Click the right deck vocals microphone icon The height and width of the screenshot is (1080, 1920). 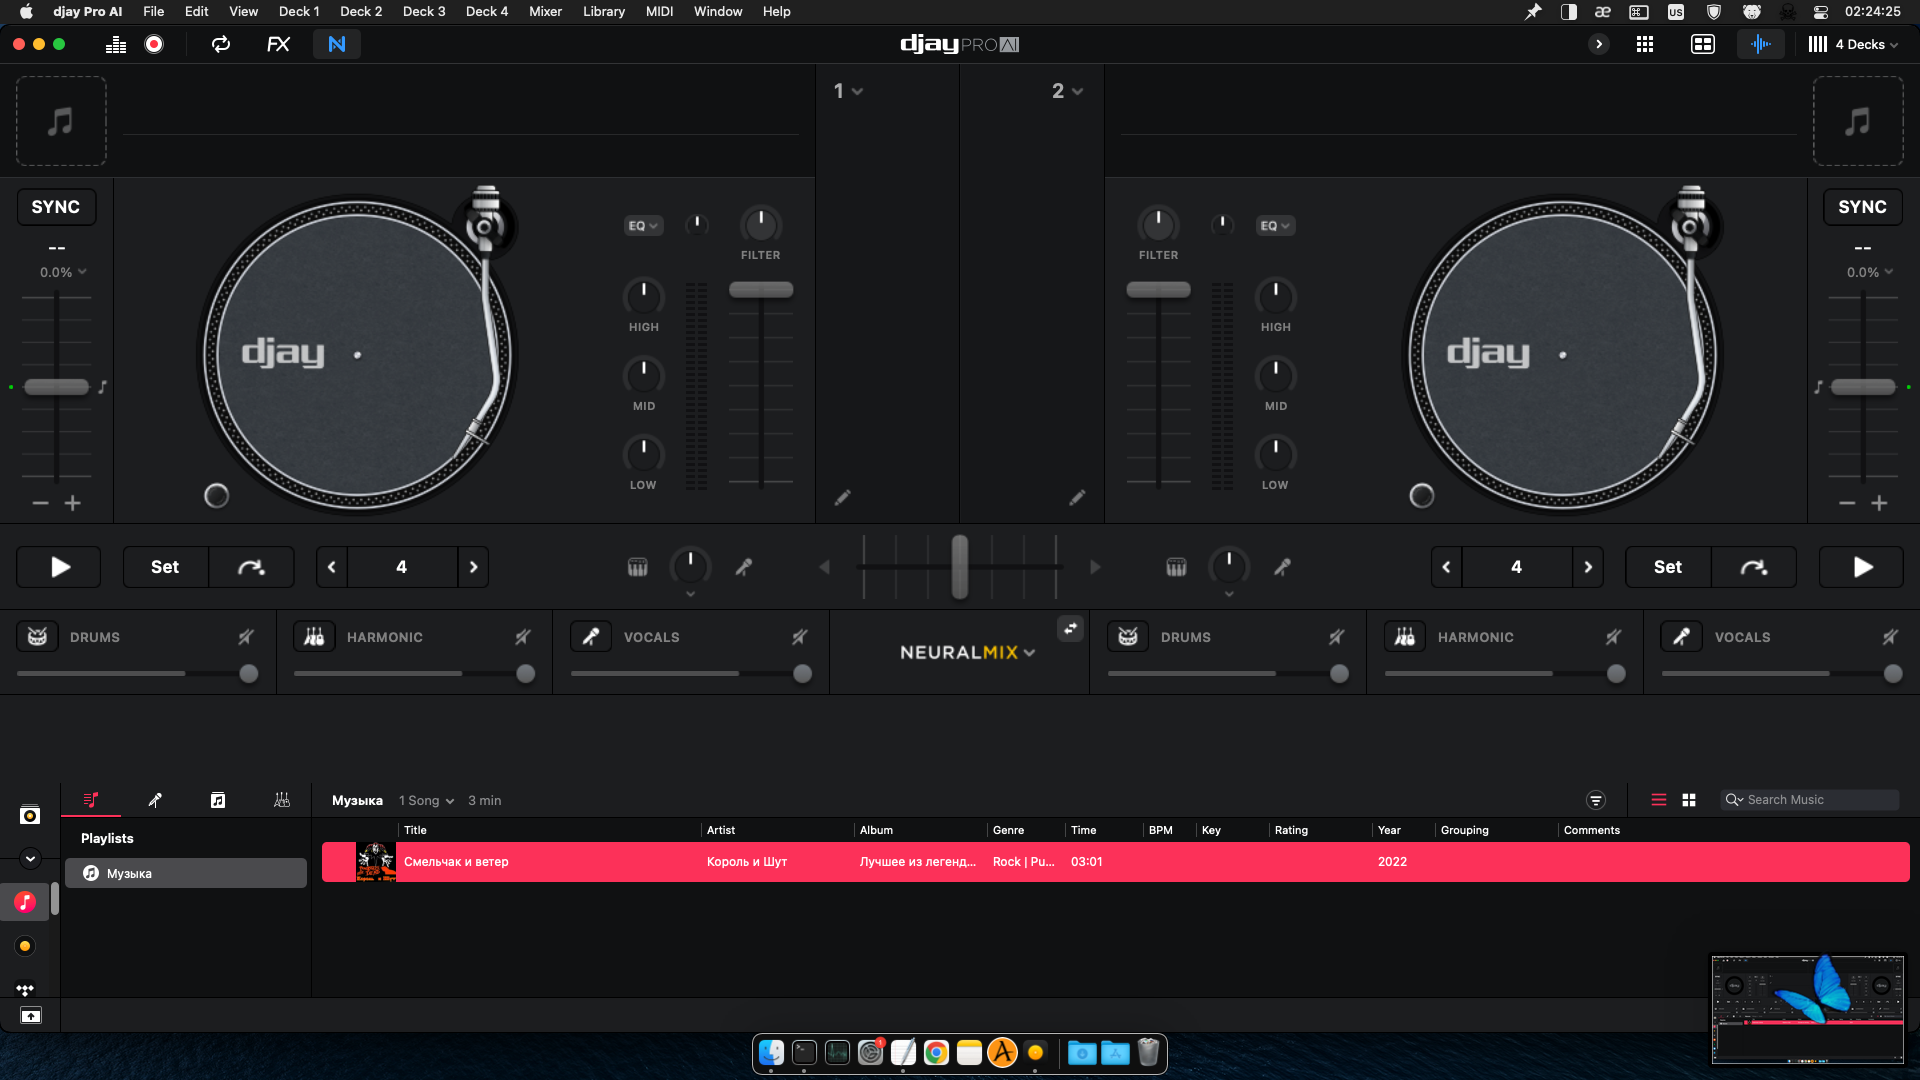coord(1682,637)
